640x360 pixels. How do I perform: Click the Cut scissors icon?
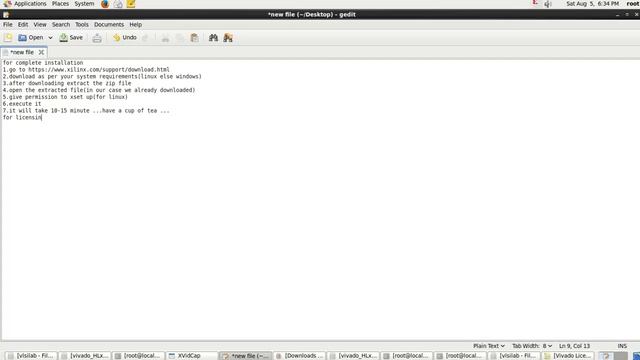[165, 38]
